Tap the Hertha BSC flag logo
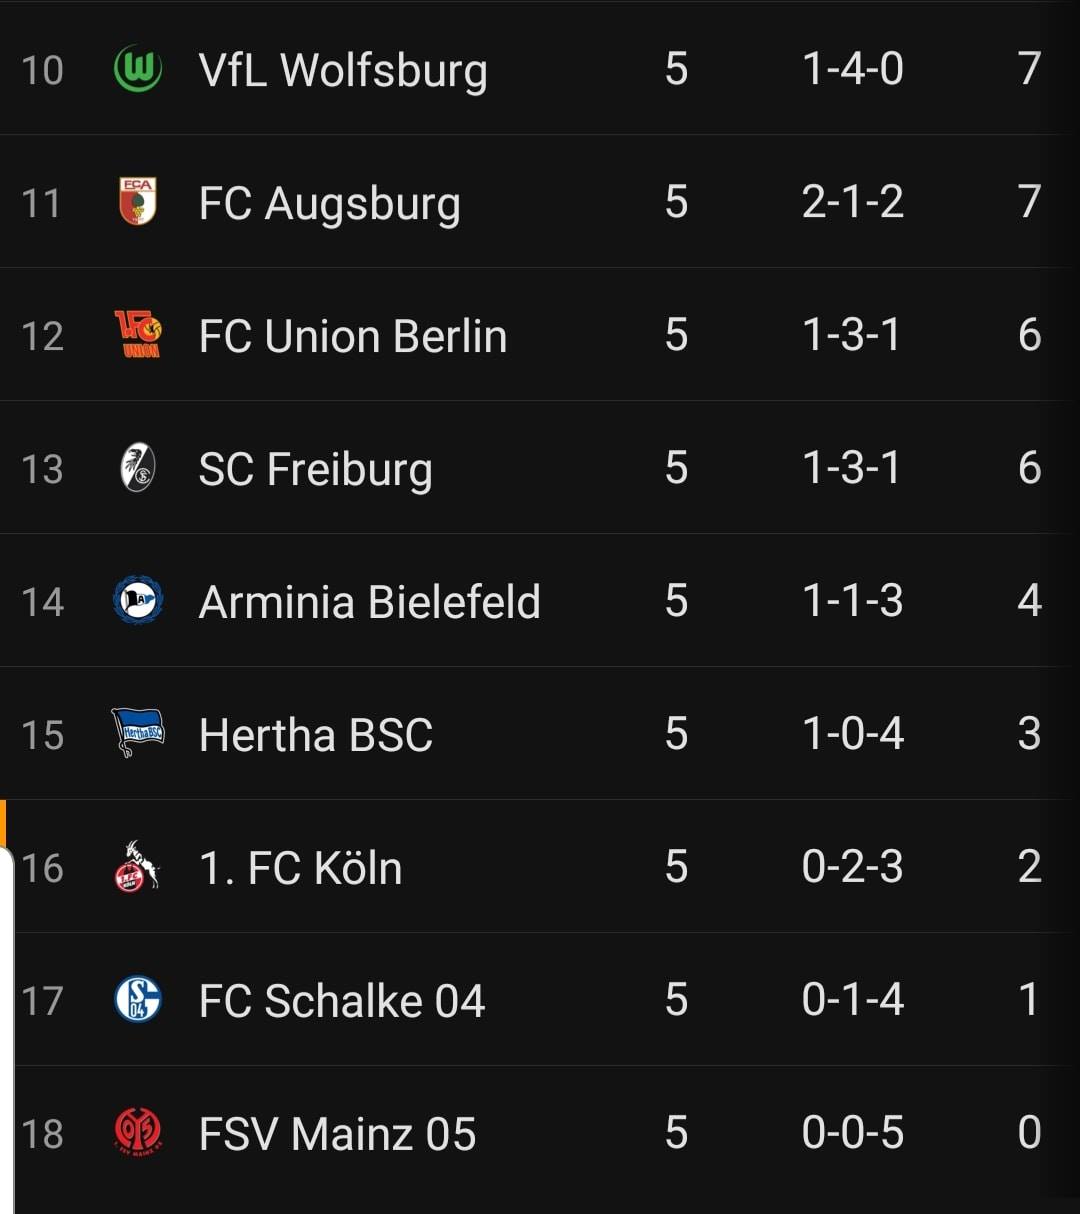This screenshot has width=1080, height=1214. click(x=138, y=733)
